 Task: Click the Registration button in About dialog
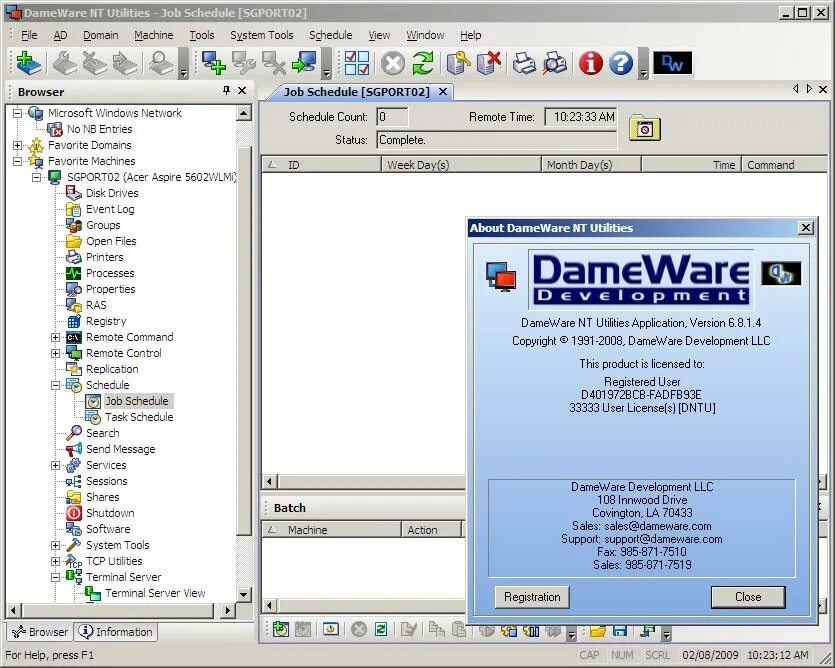(532, 597)
